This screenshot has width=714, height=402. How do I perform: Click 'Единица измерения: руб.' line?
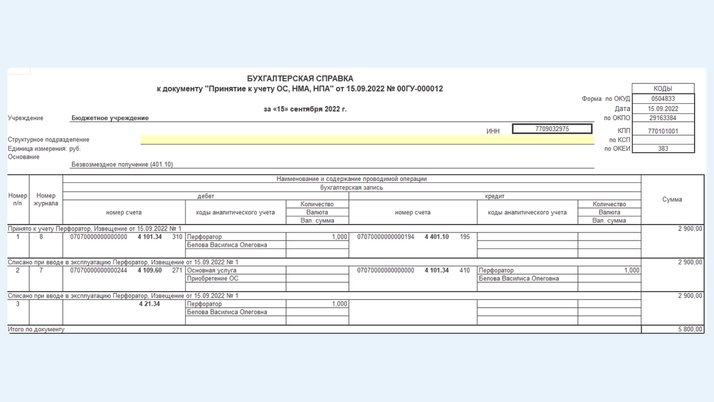point(44,148)
